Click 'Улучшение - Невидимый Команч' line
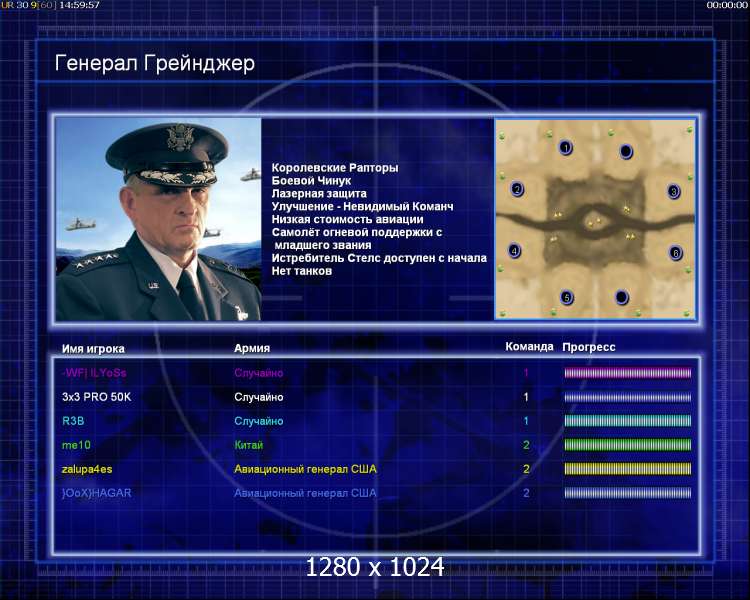 [363, 207]
